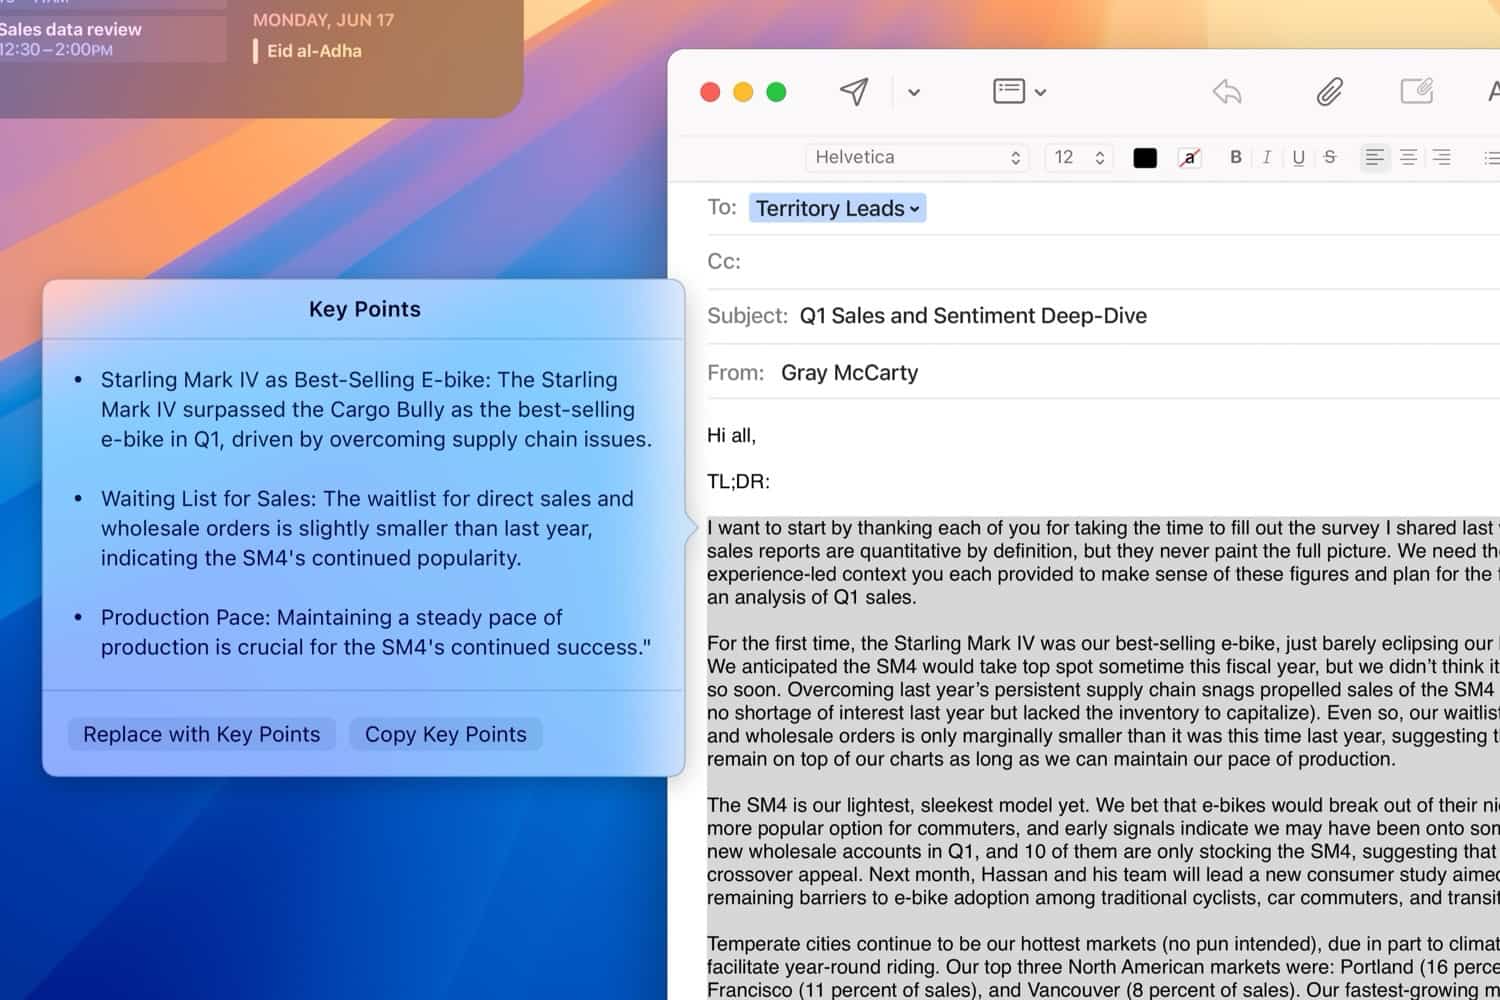Click paragraph starting 'The SM4 is our lightest'
This screenshot has height=1000, width=1500.
click(1103, 851)
